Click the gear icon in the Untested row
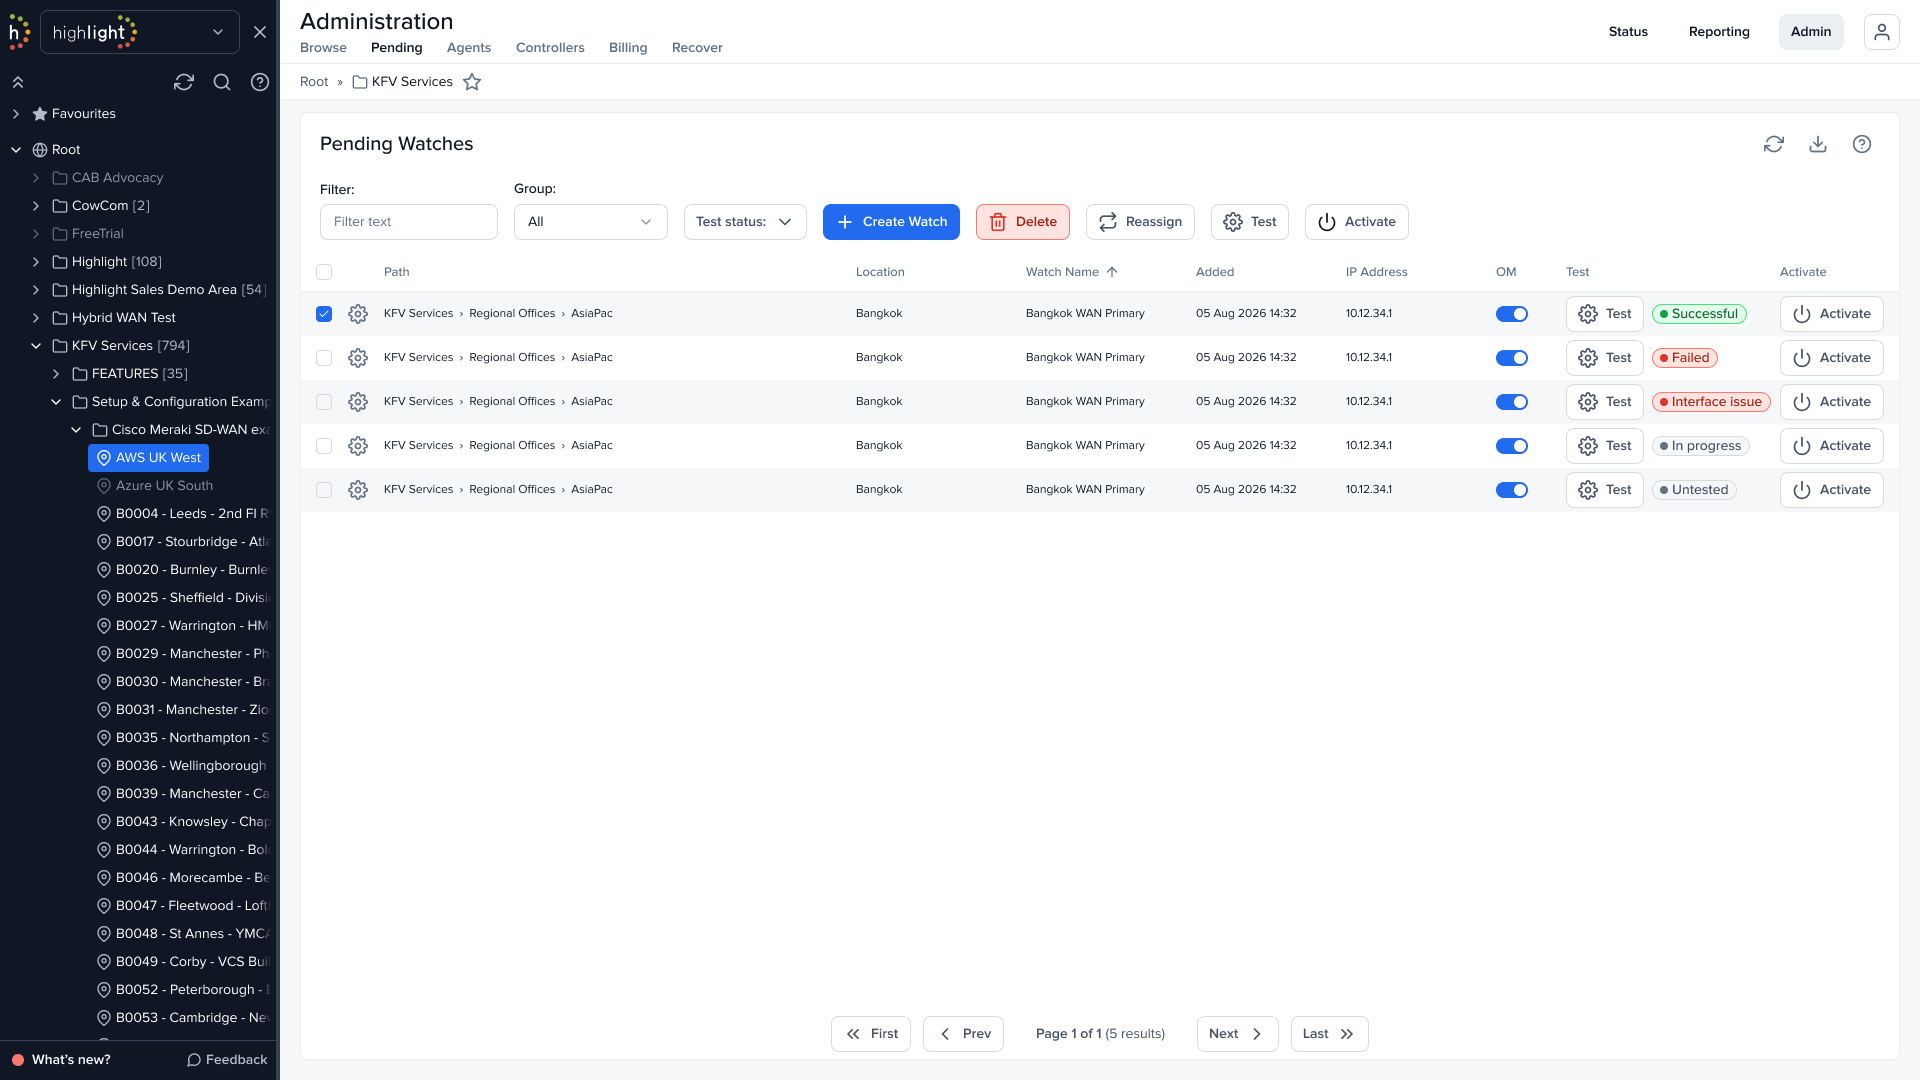This screenshot has width=1920, height=1080. pyautogui.click(x=358, y=490)
